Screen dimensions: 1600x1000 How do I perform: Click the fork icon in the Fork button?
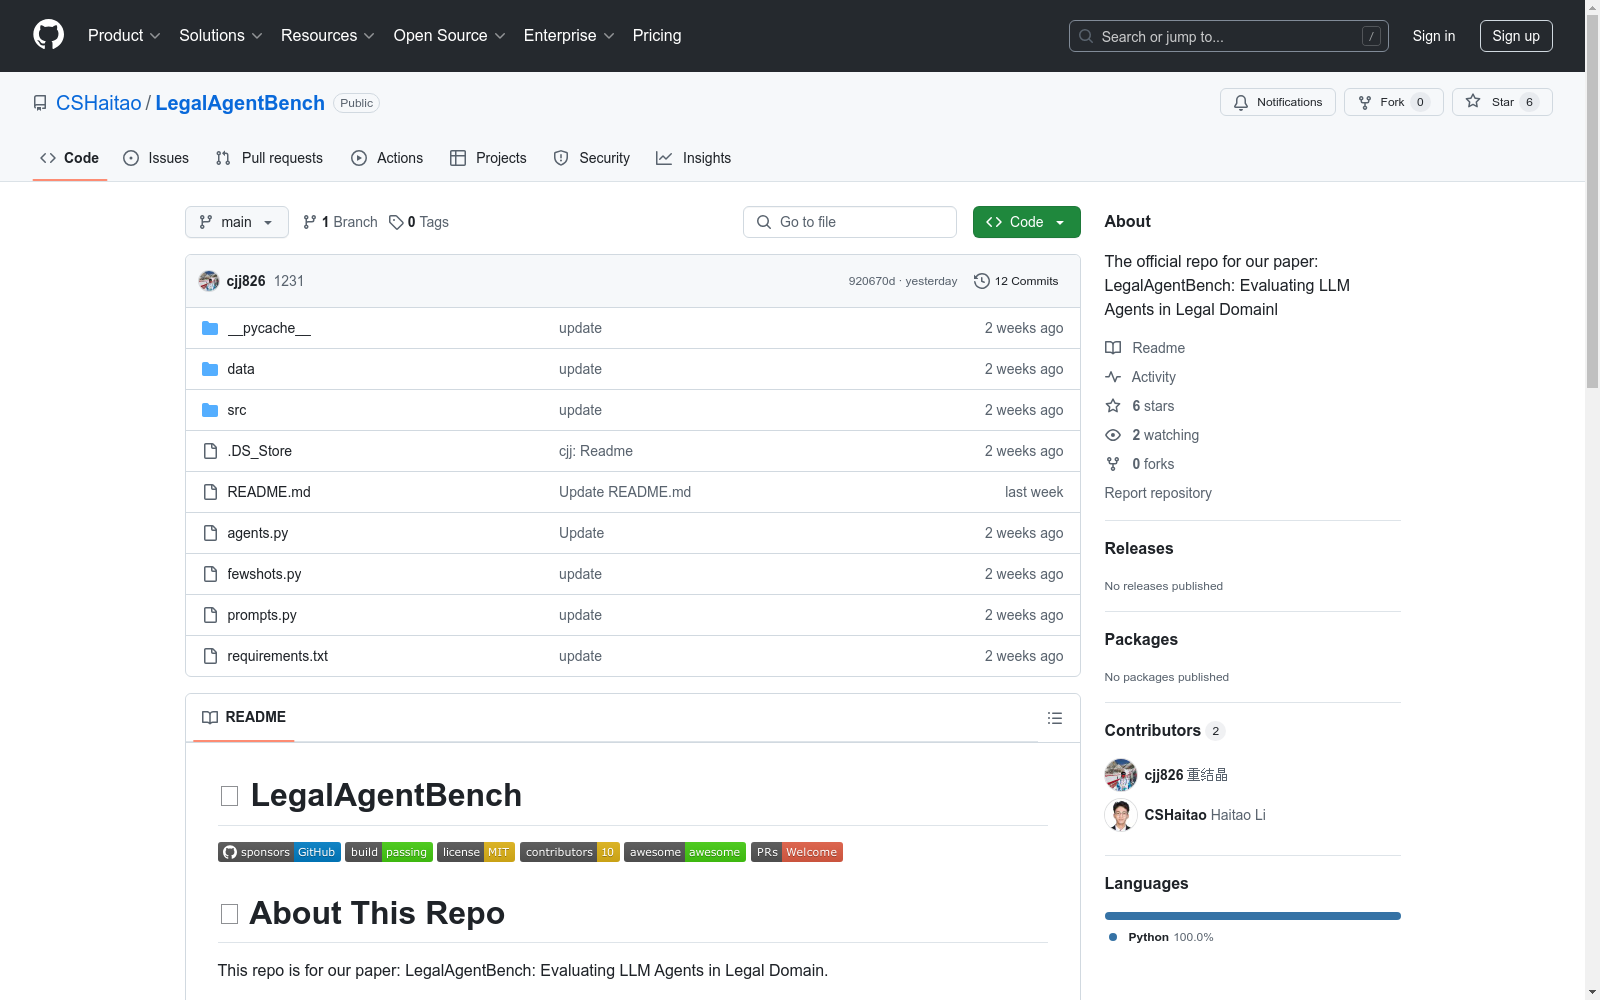point(1365,102)
